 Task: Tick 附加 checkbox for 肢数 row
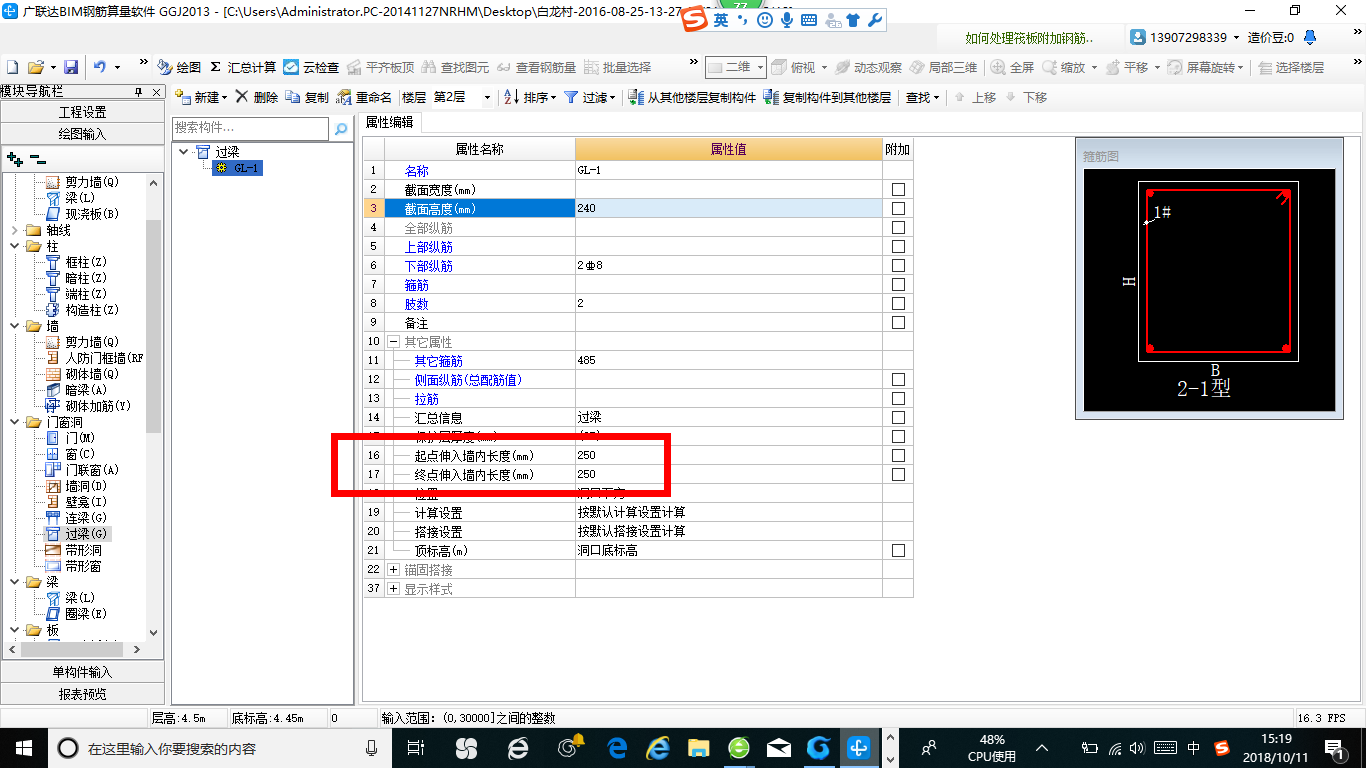point(898,303)
